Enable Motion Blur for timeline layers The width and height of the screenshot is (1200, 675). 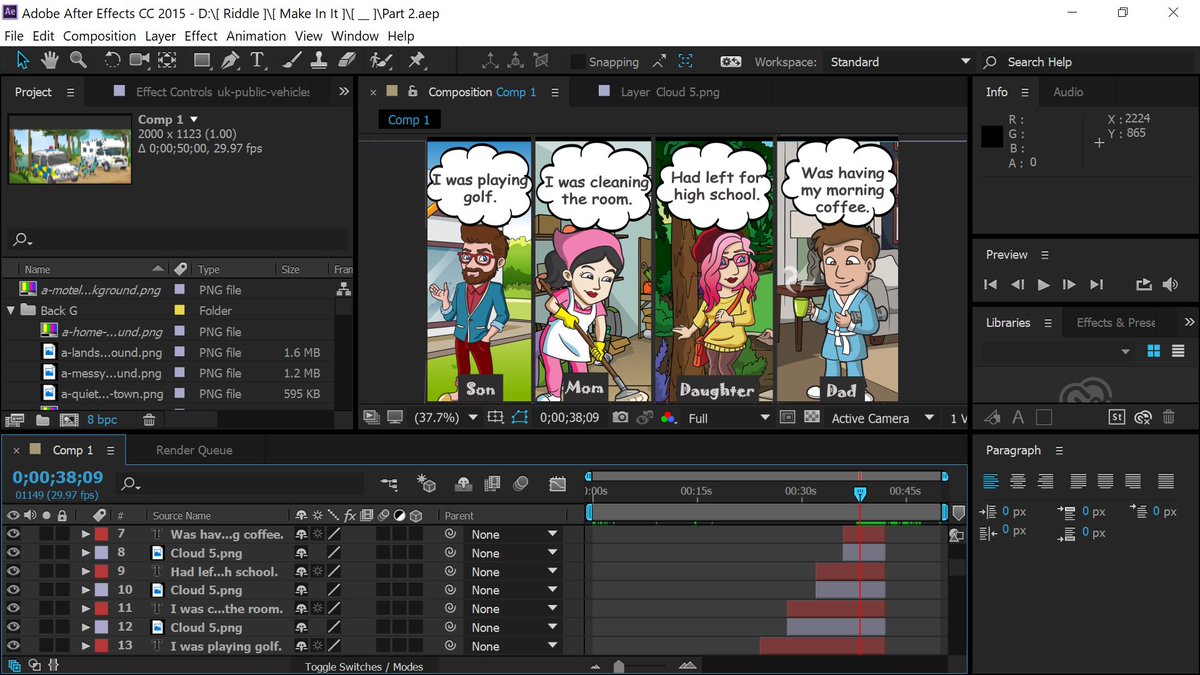(520, 484)
